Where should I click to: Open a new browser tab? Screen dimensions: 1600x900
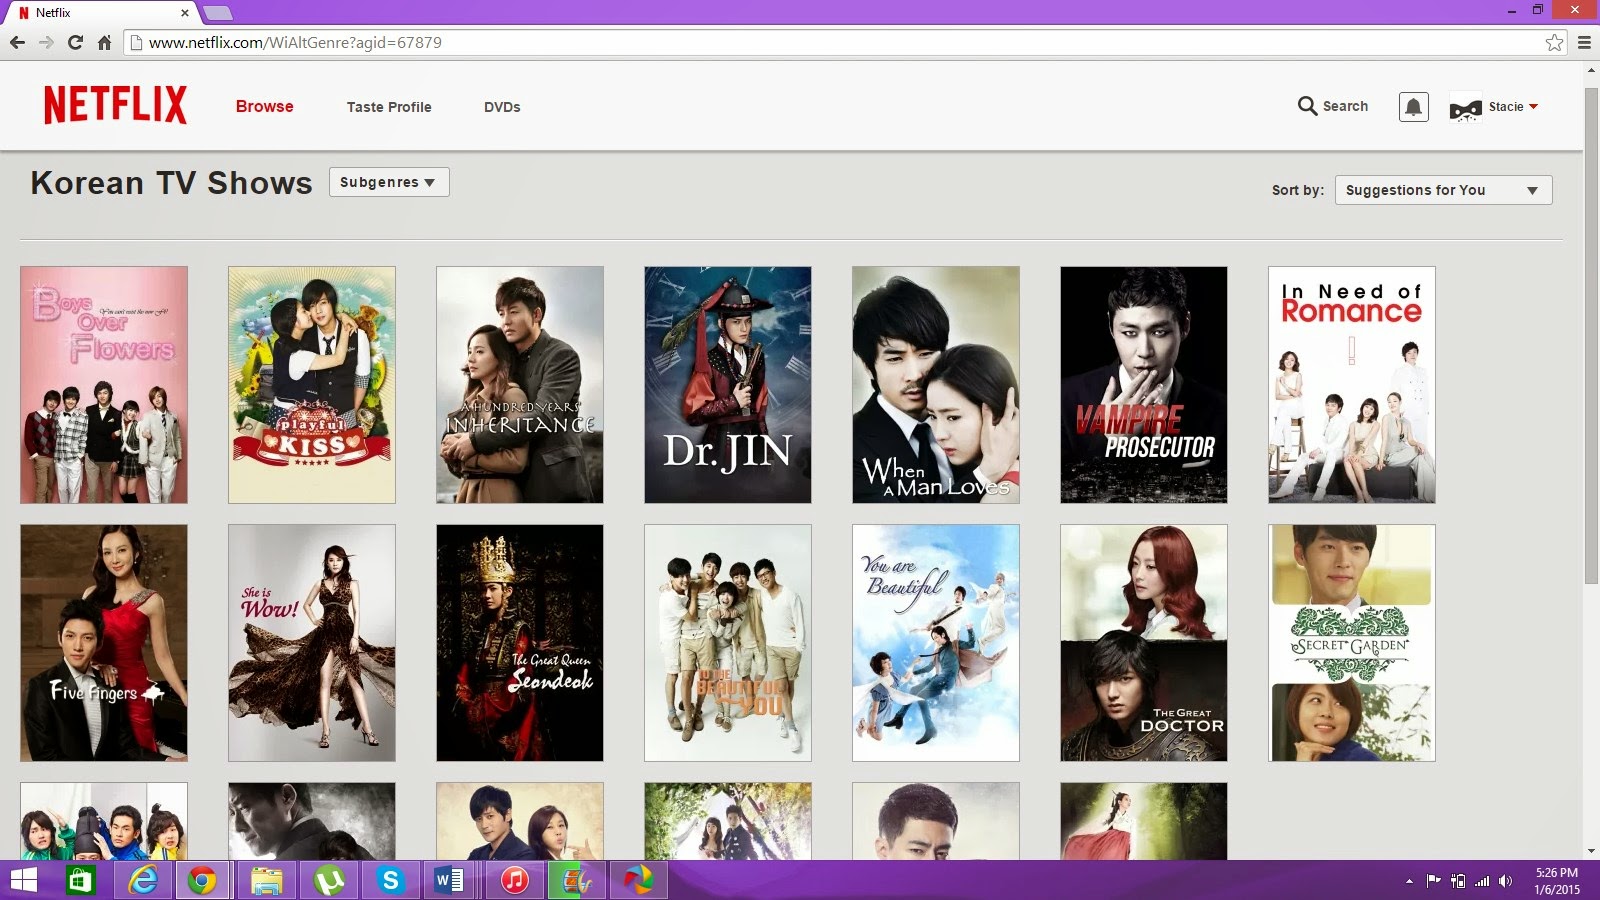[218, 13]
